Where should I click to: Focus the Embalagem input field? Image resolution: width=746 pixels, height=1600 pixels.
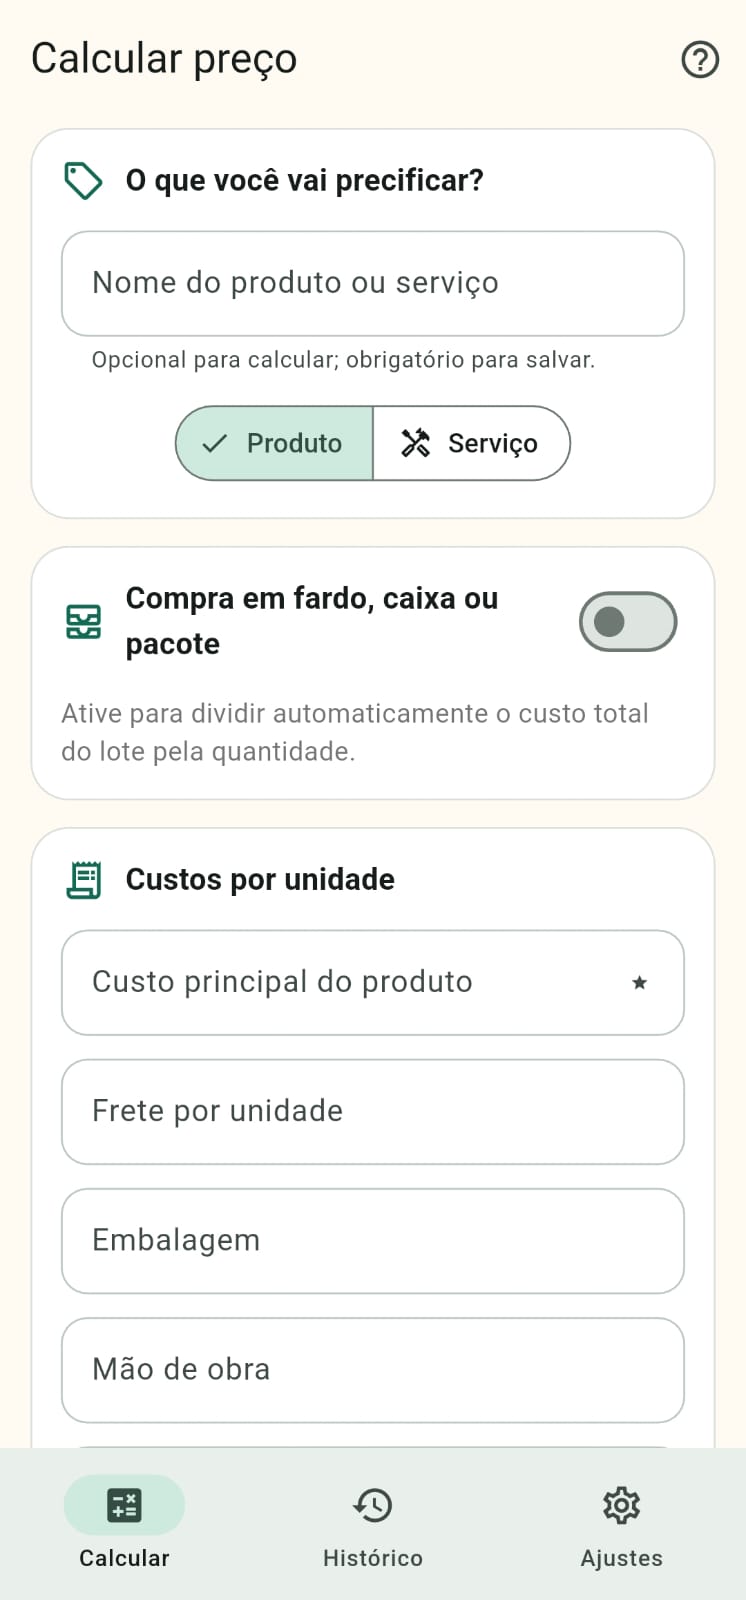click(373, 1241)
